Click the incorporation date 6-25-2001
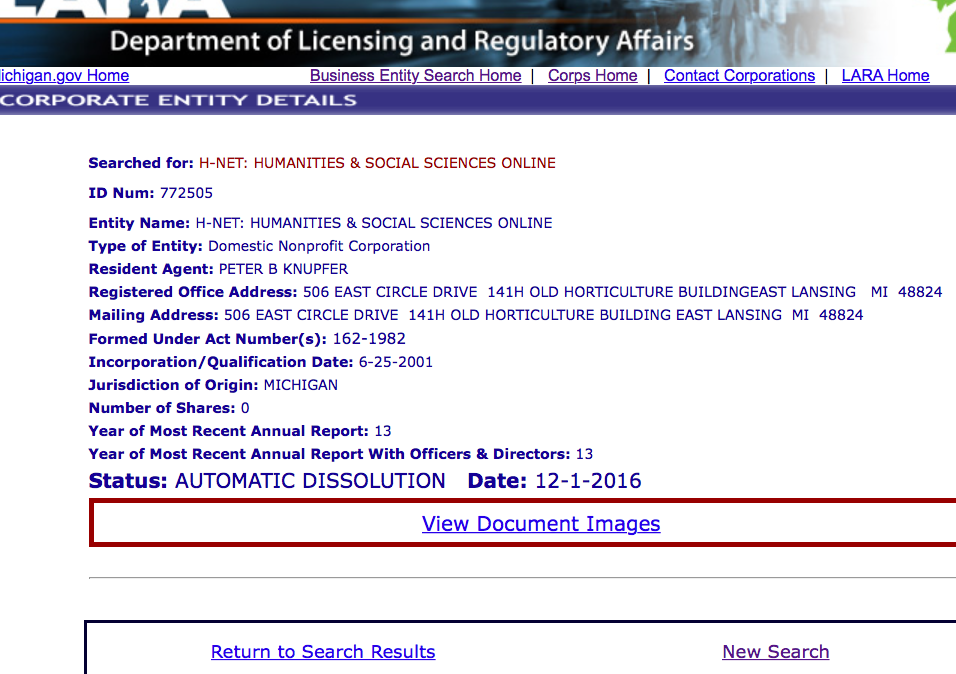This screenshot has height=674, width=956. tap(395, 362)
